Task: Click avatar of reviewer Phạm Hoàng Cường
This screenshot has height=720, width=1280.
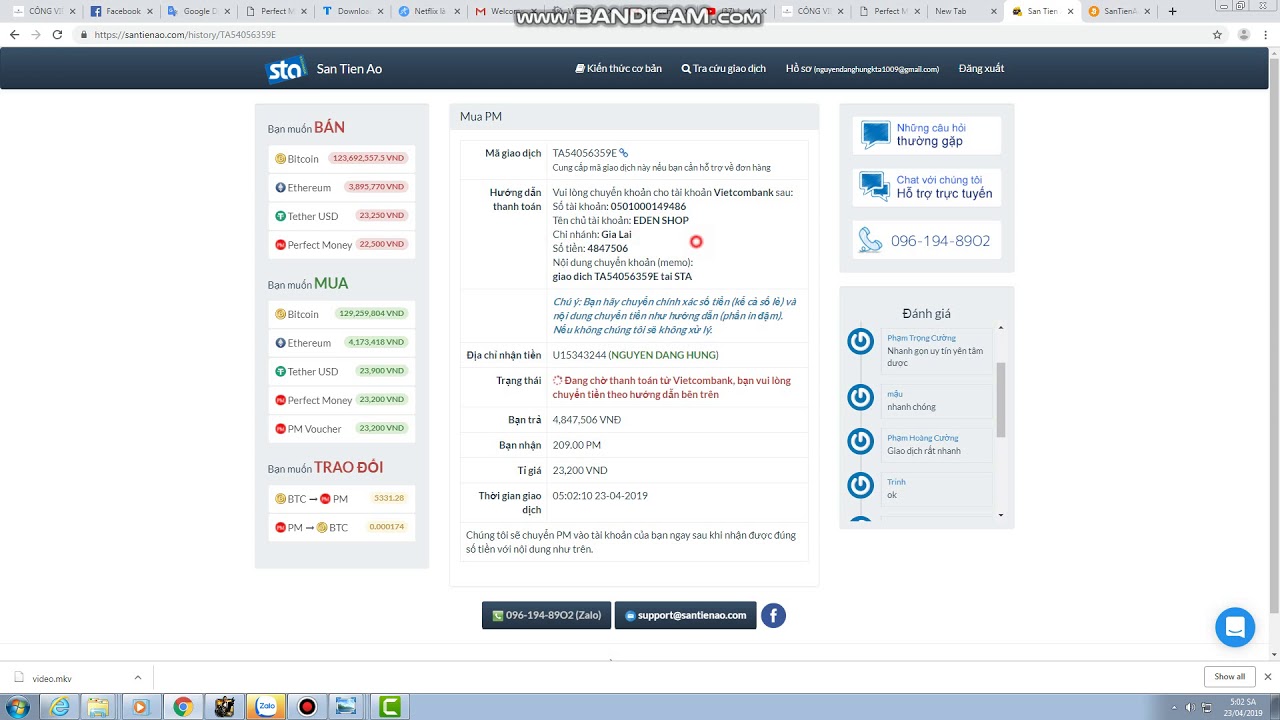Action: point(860,441)
